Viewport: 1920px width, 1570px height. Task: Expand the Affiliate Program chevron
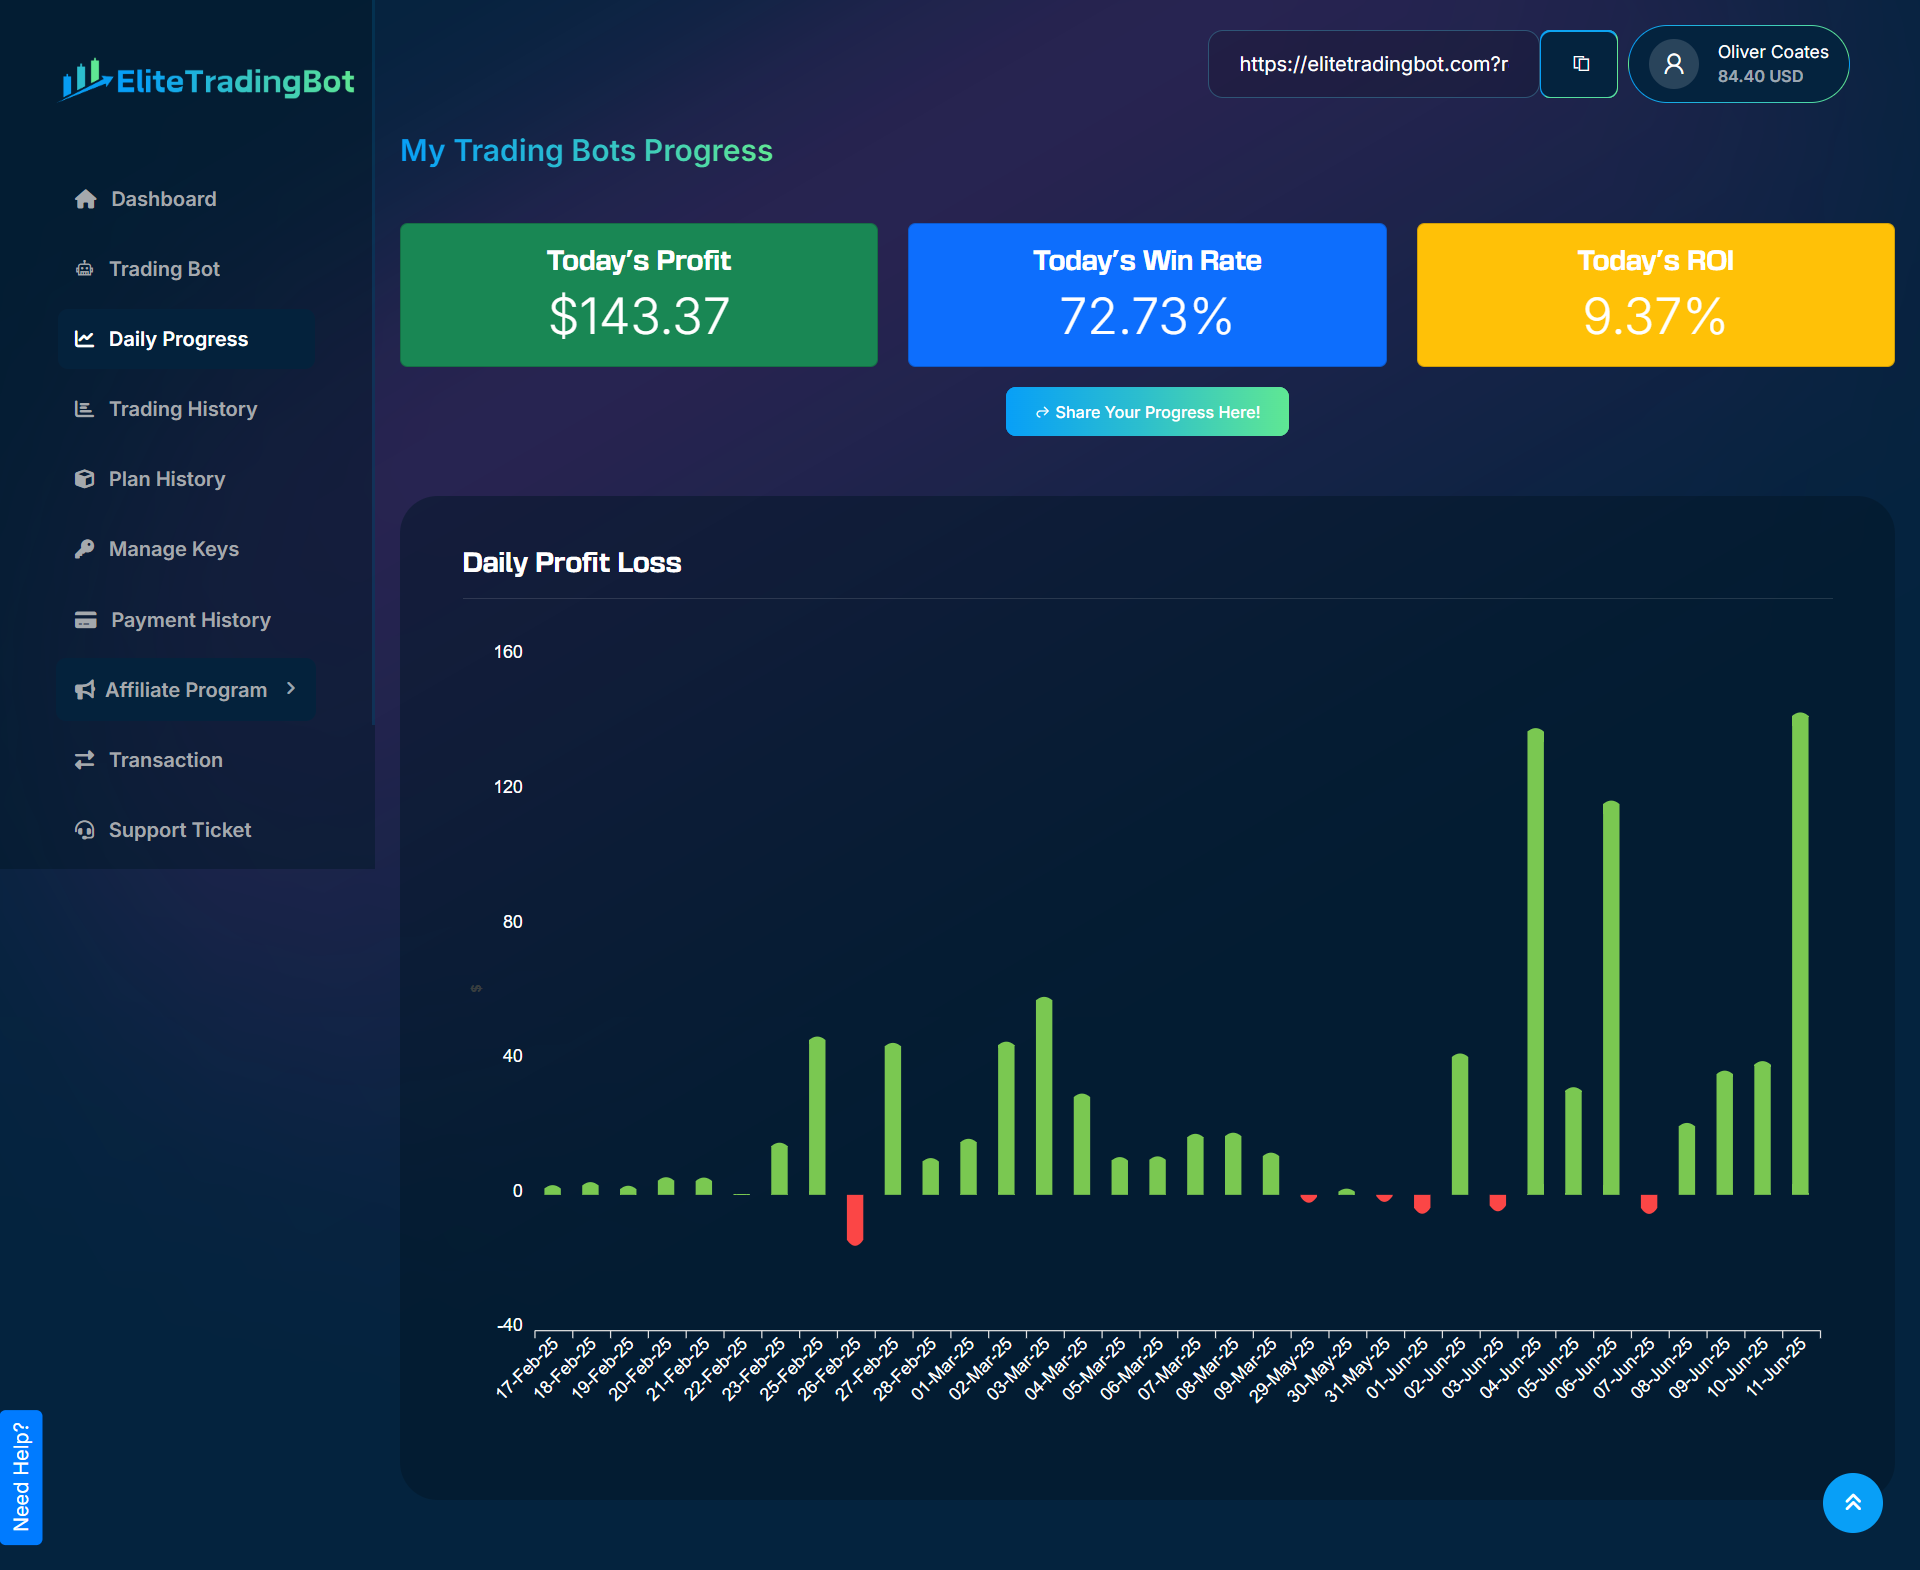[291, 689]
